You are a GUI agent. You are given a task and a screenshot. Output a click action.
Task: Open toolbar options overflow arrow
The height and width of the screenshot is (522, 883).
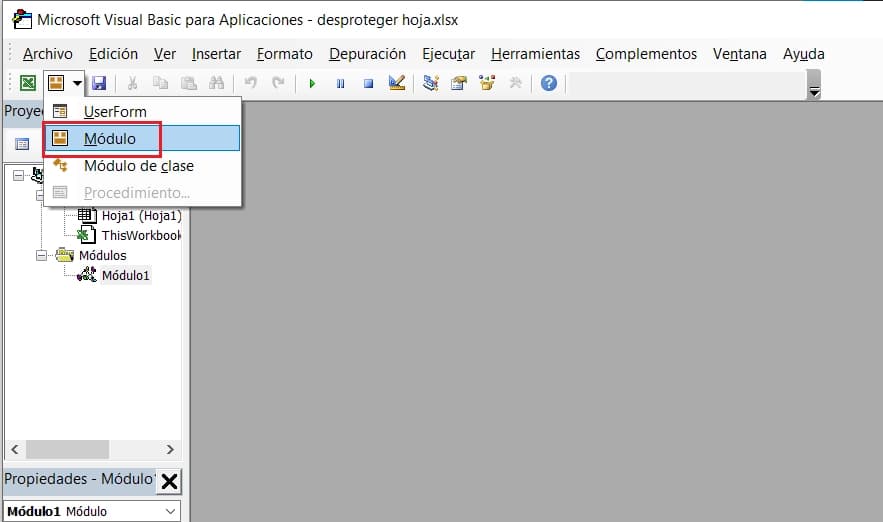[x=814, y=85]
